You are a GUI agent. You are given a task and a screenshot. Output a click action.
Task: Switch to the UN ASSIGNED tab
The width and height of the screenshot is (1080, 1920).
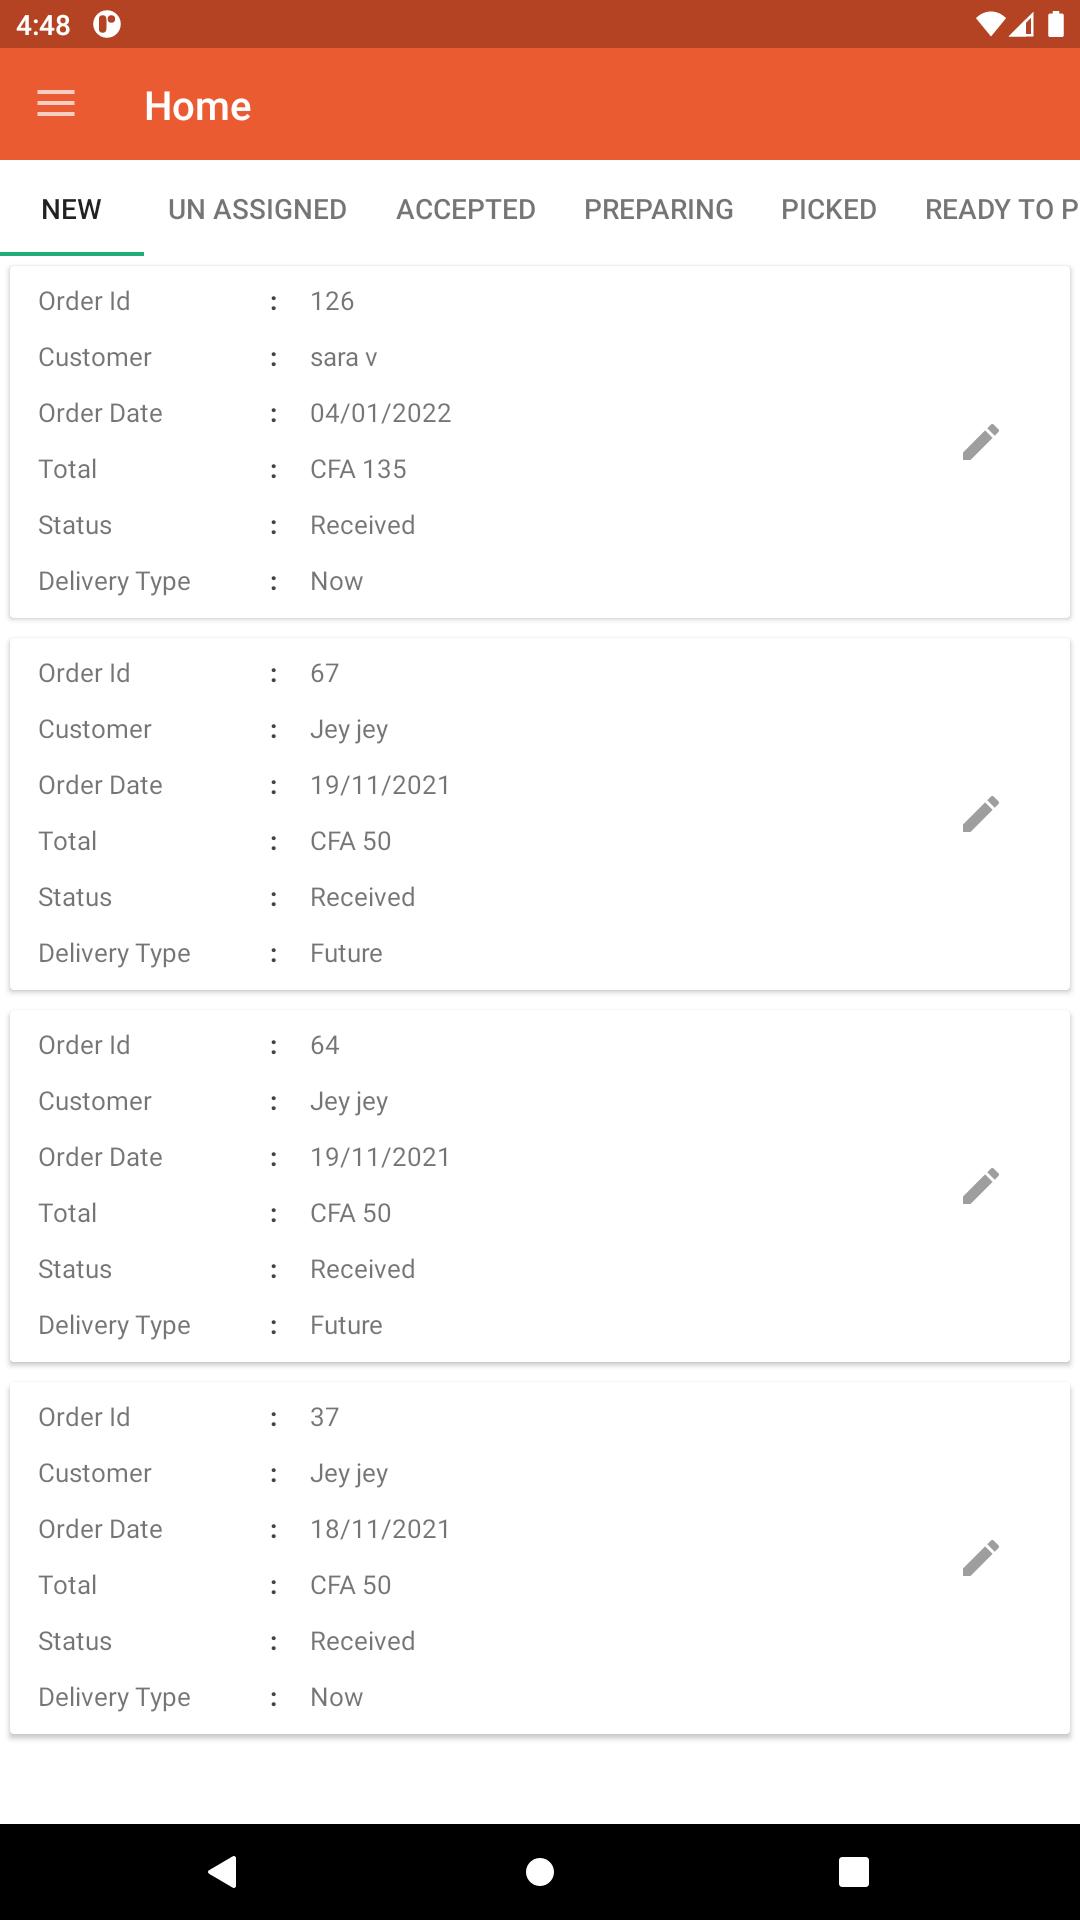click(x=257, y=209)
